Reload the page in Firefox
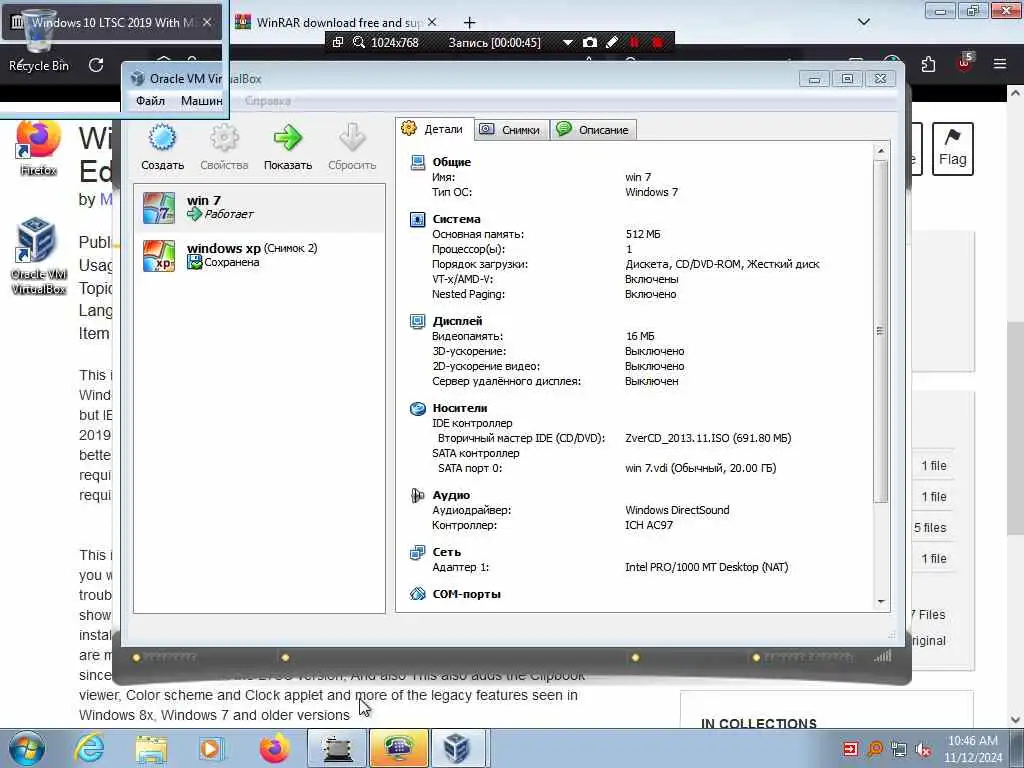 click(x=96, y=65)
